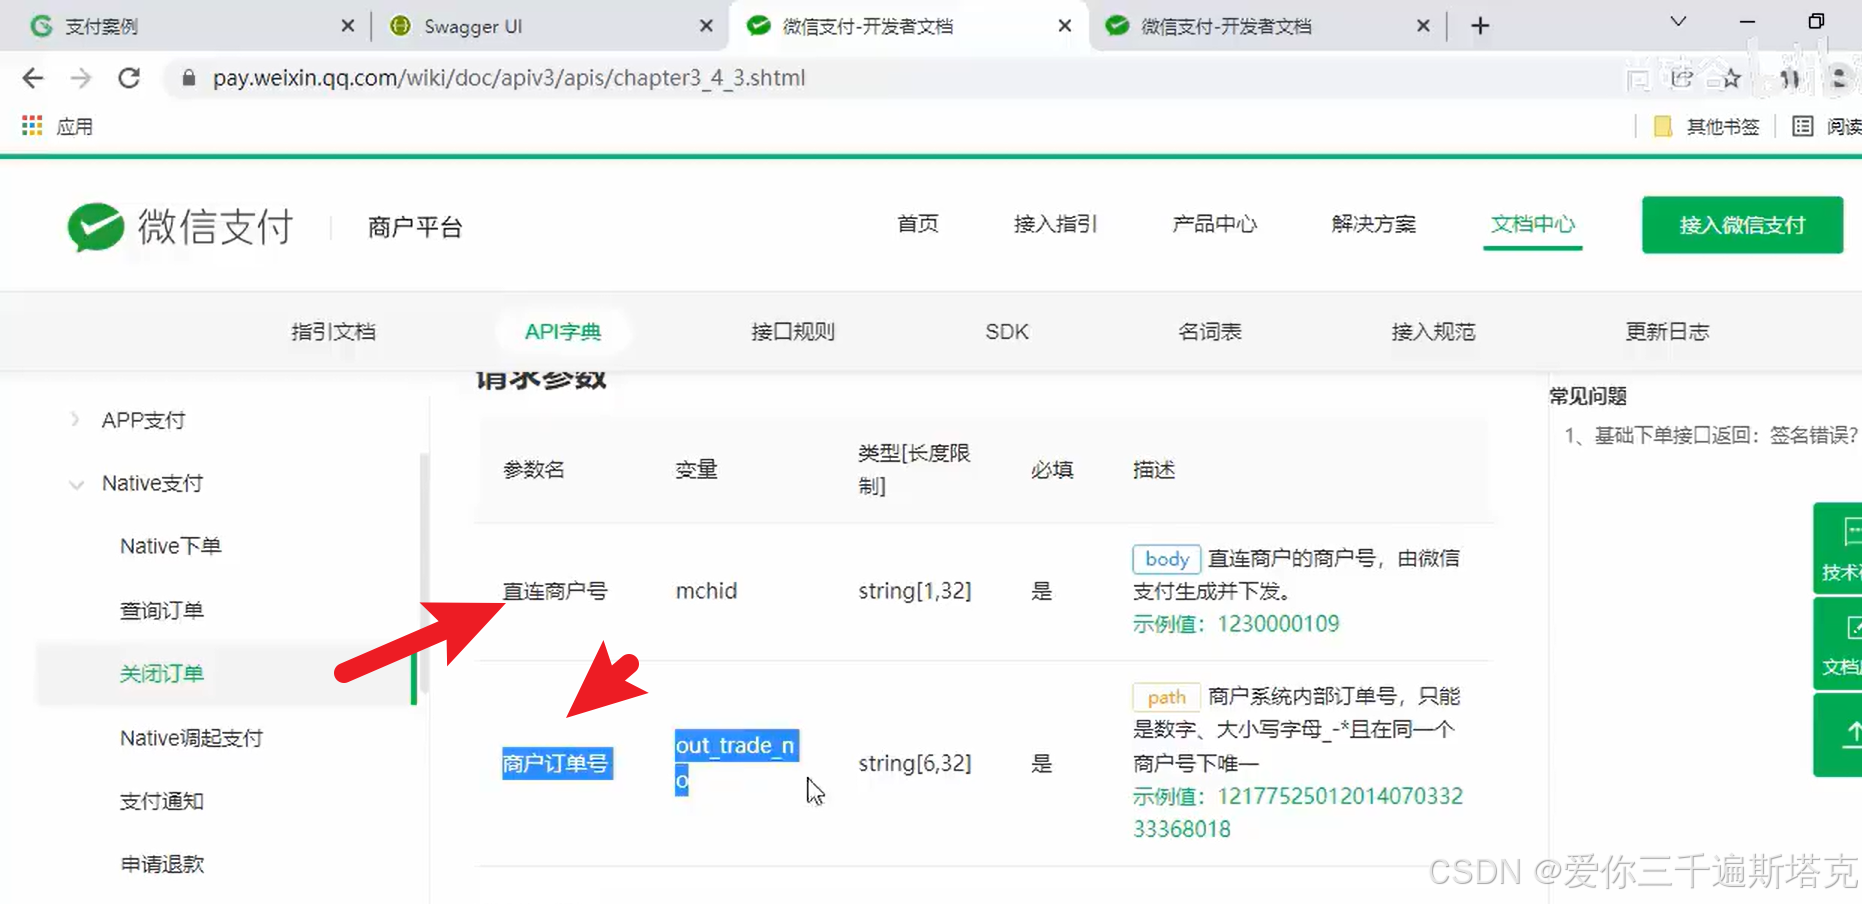Click the sidebar scrollbar

[424, 573]
